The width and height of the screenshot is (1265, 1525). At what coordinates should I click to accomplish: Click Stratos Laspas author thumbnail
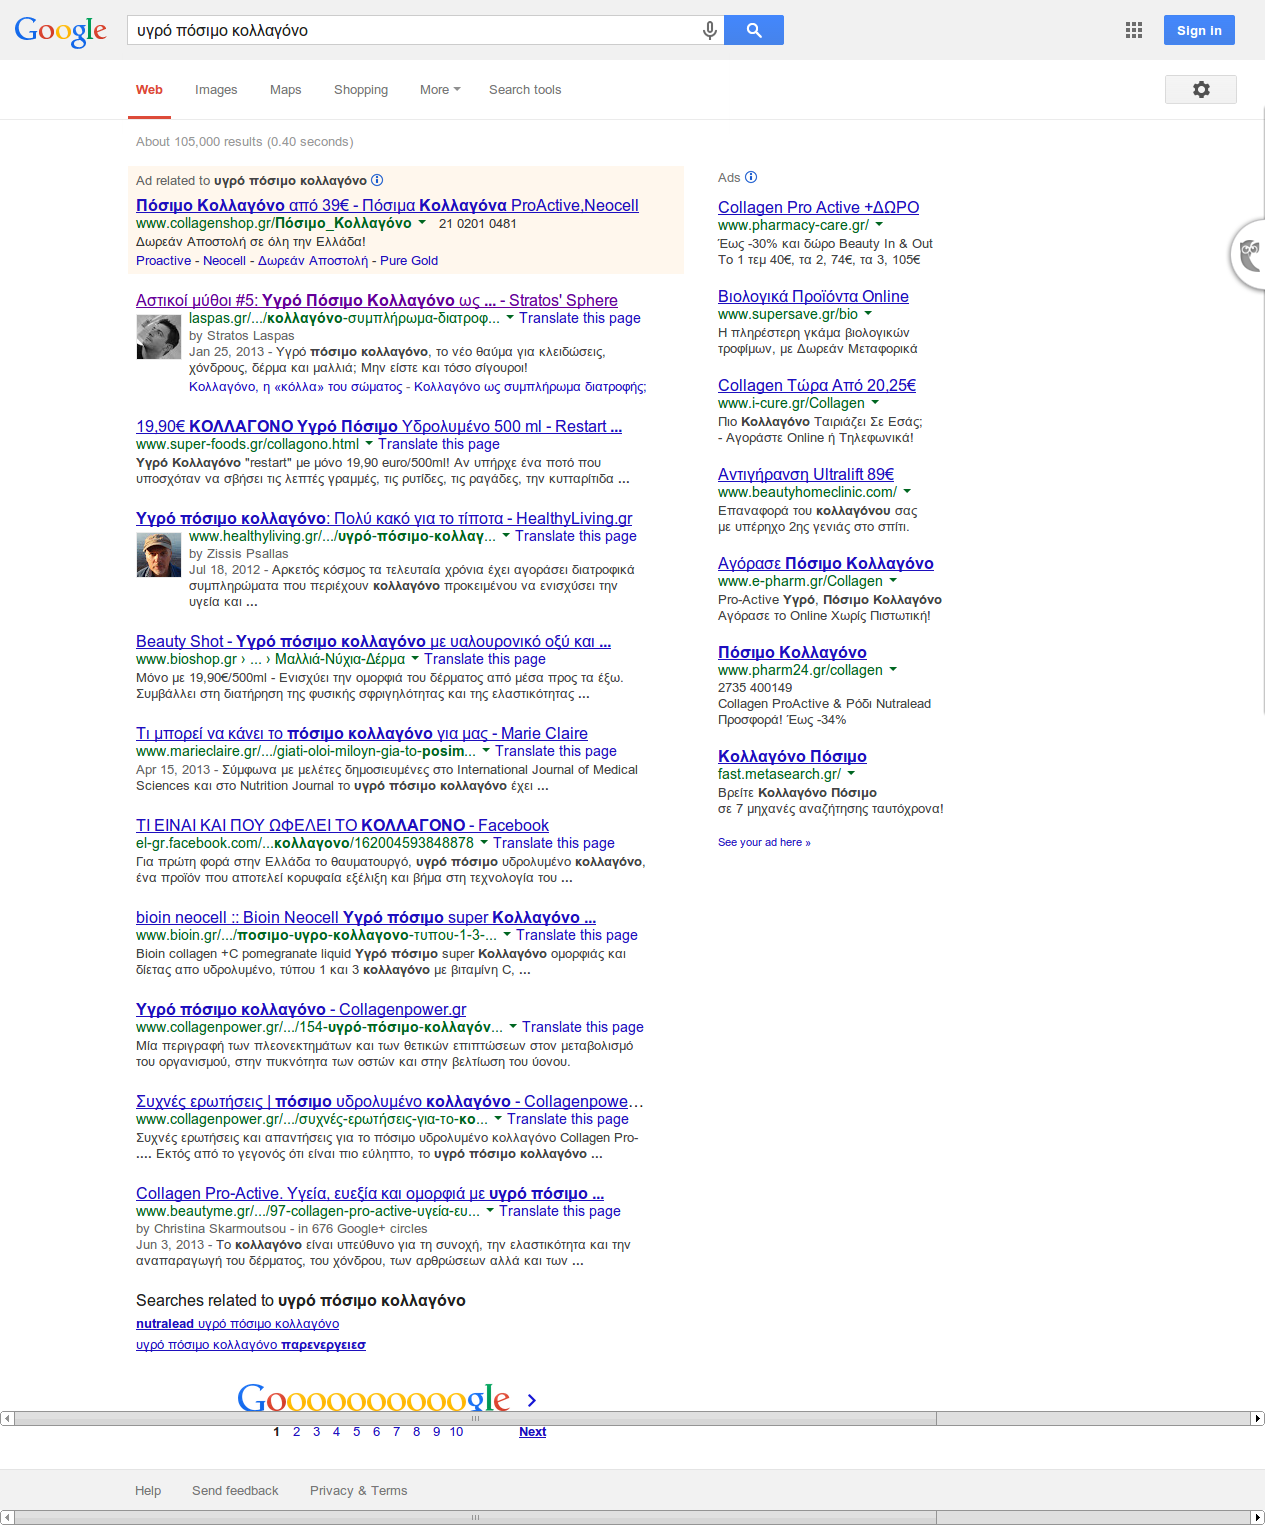158,337
